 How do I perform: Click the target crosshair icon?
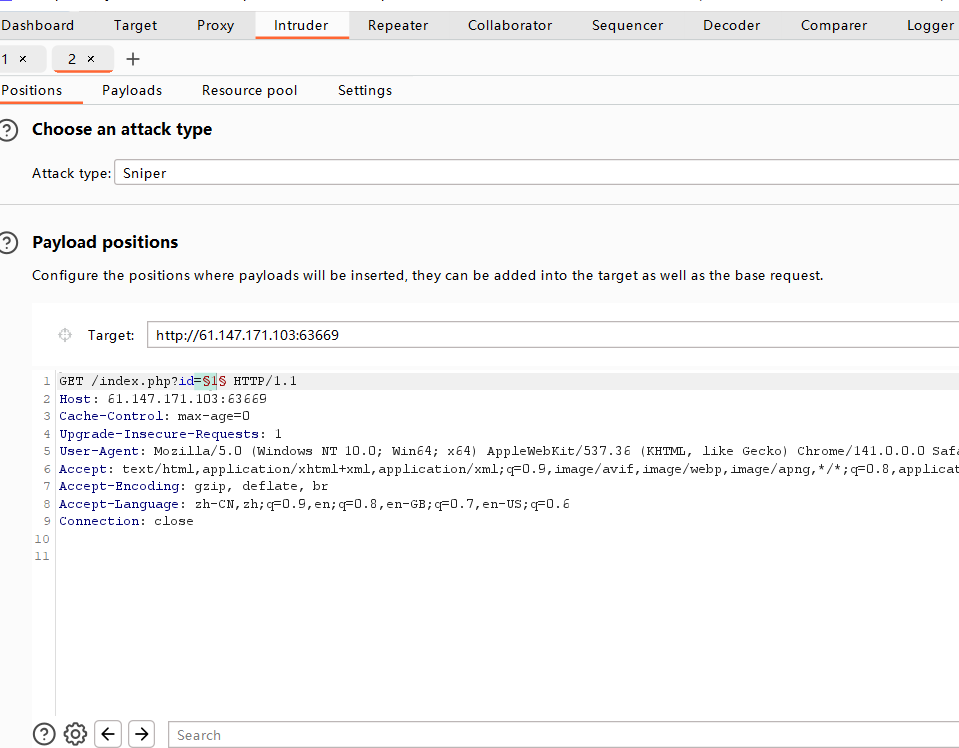[x=65, y=335]
